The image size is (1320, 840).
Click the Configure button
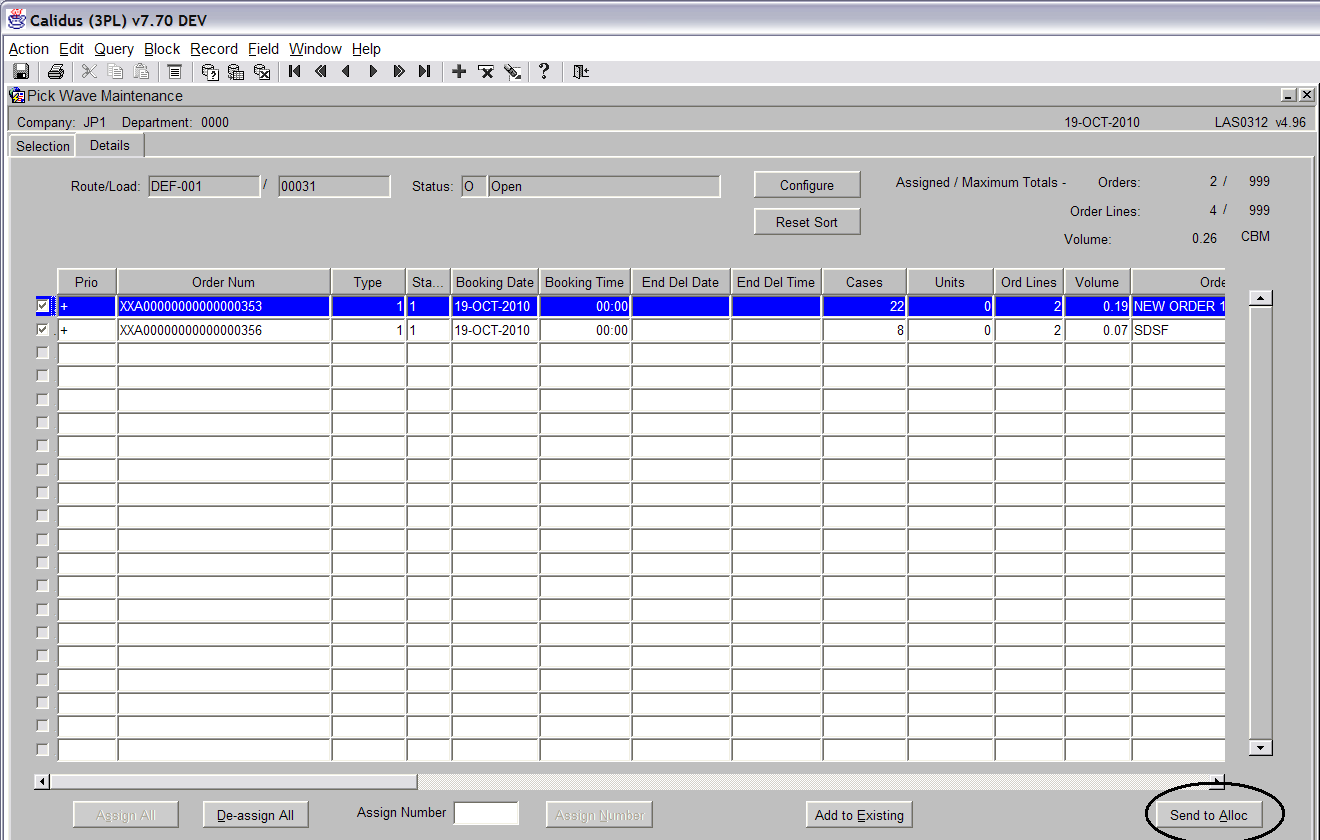807,185
